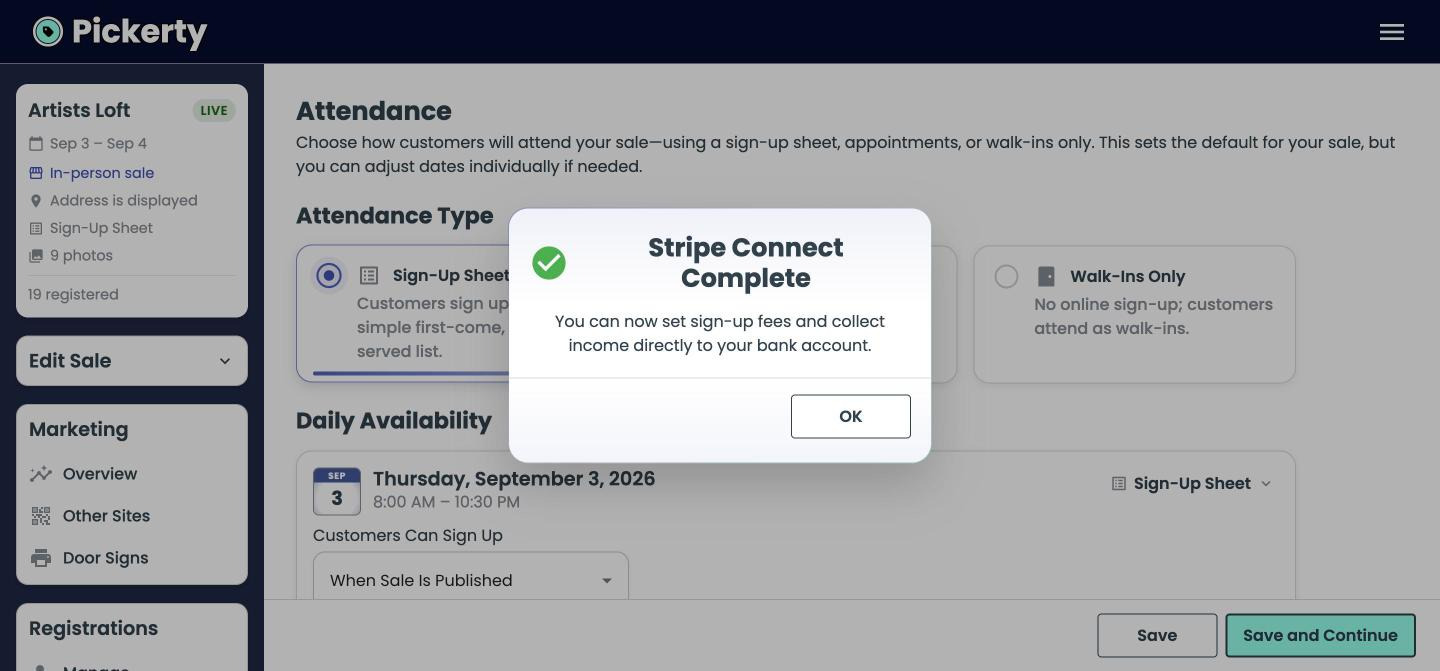Select the Sign-Up Sheet radio button
The height and width of the screenshot is (671, 1440).
coord(329,276)
